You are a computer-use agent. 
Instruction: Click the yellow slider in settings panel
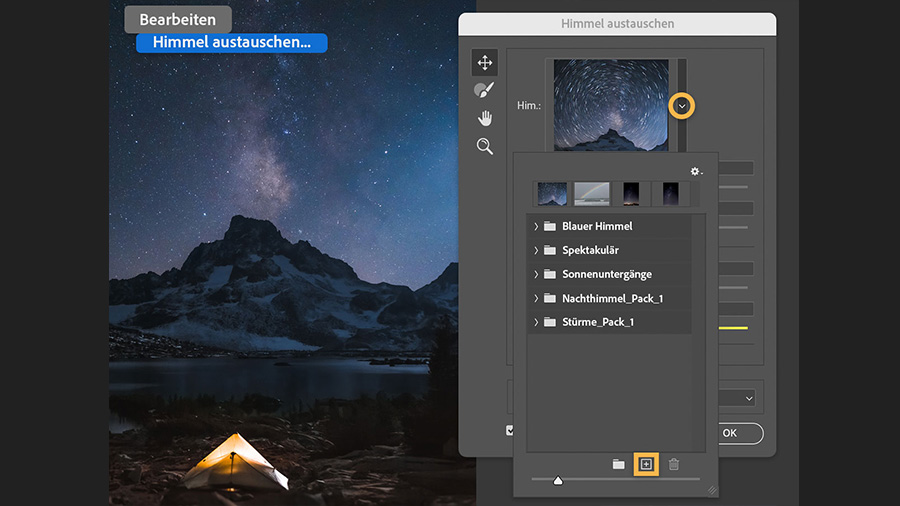pos(733,328)
